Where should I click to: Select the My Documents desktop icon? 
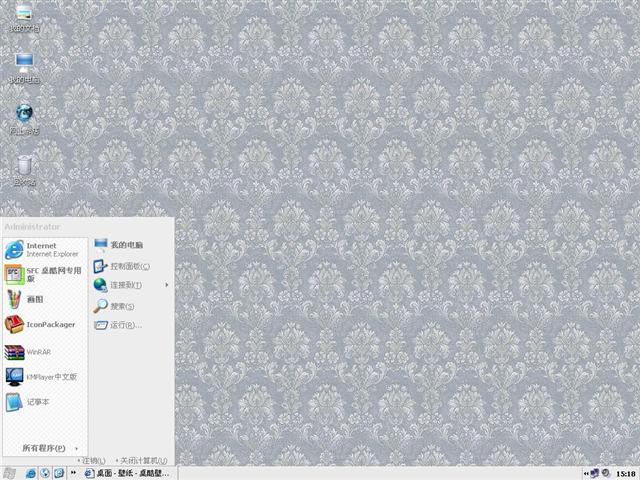tap(24, 18)
